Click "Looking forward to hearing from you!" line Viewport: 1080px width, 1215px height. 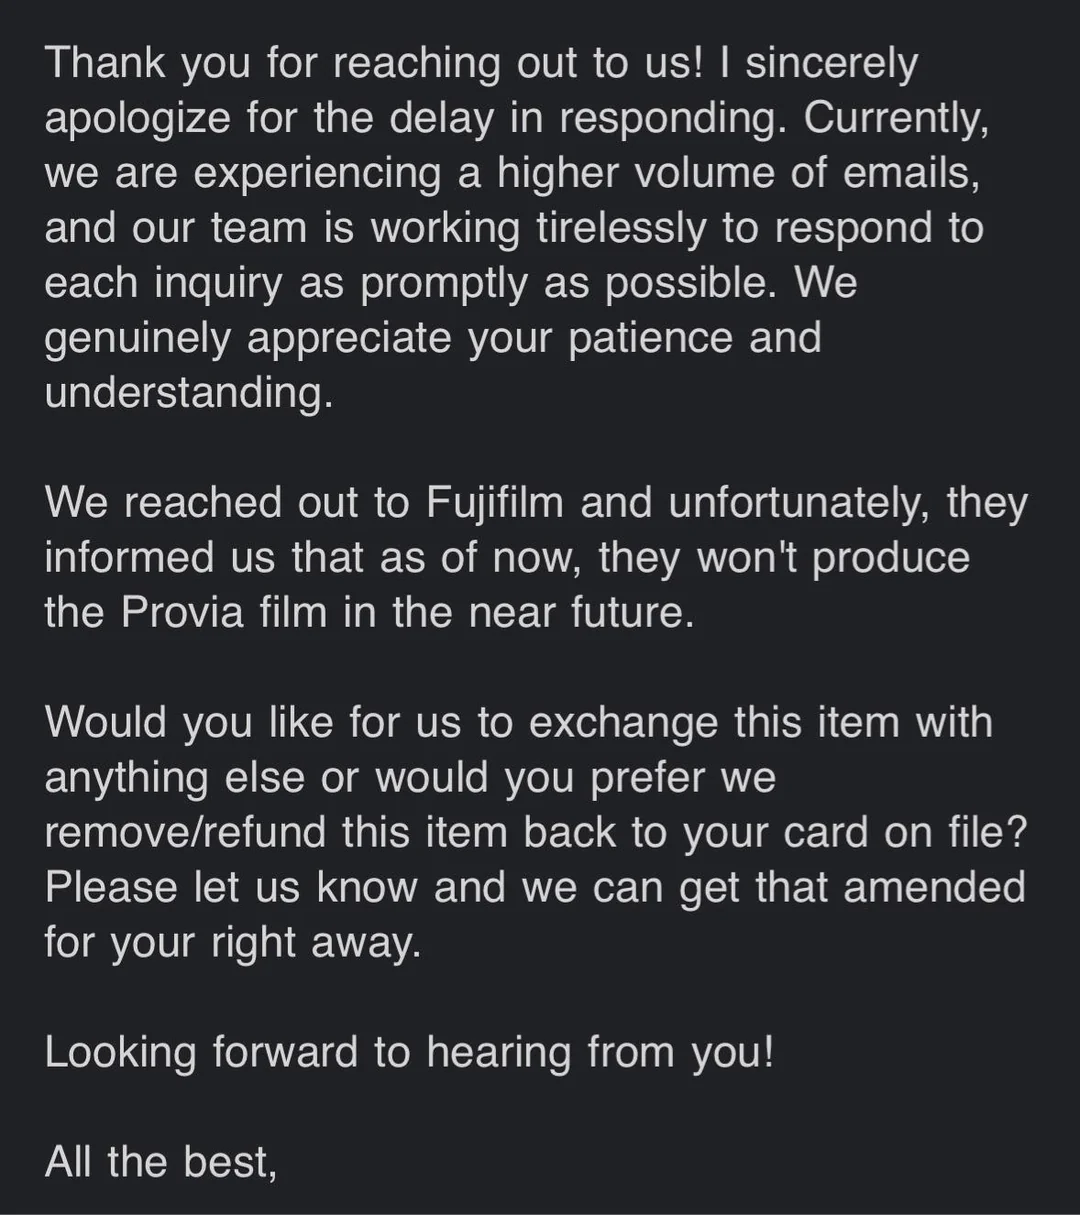409,1052
